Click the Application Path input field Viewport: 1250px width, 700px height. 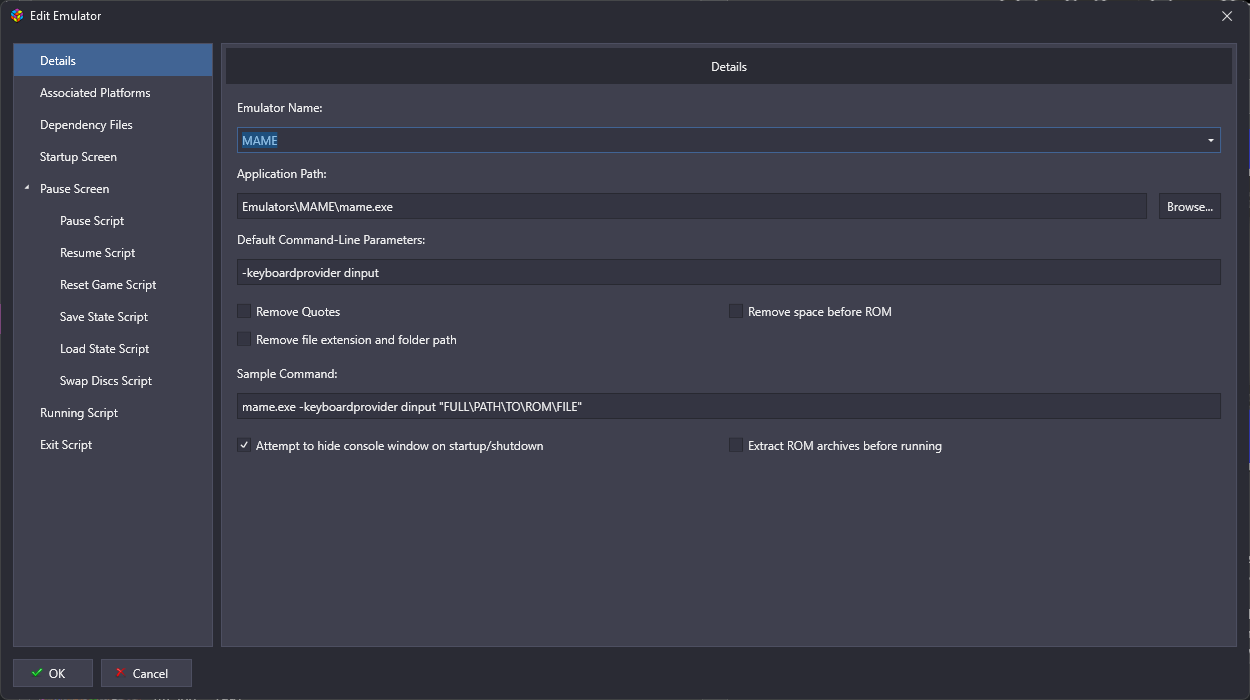pos(692,206)
